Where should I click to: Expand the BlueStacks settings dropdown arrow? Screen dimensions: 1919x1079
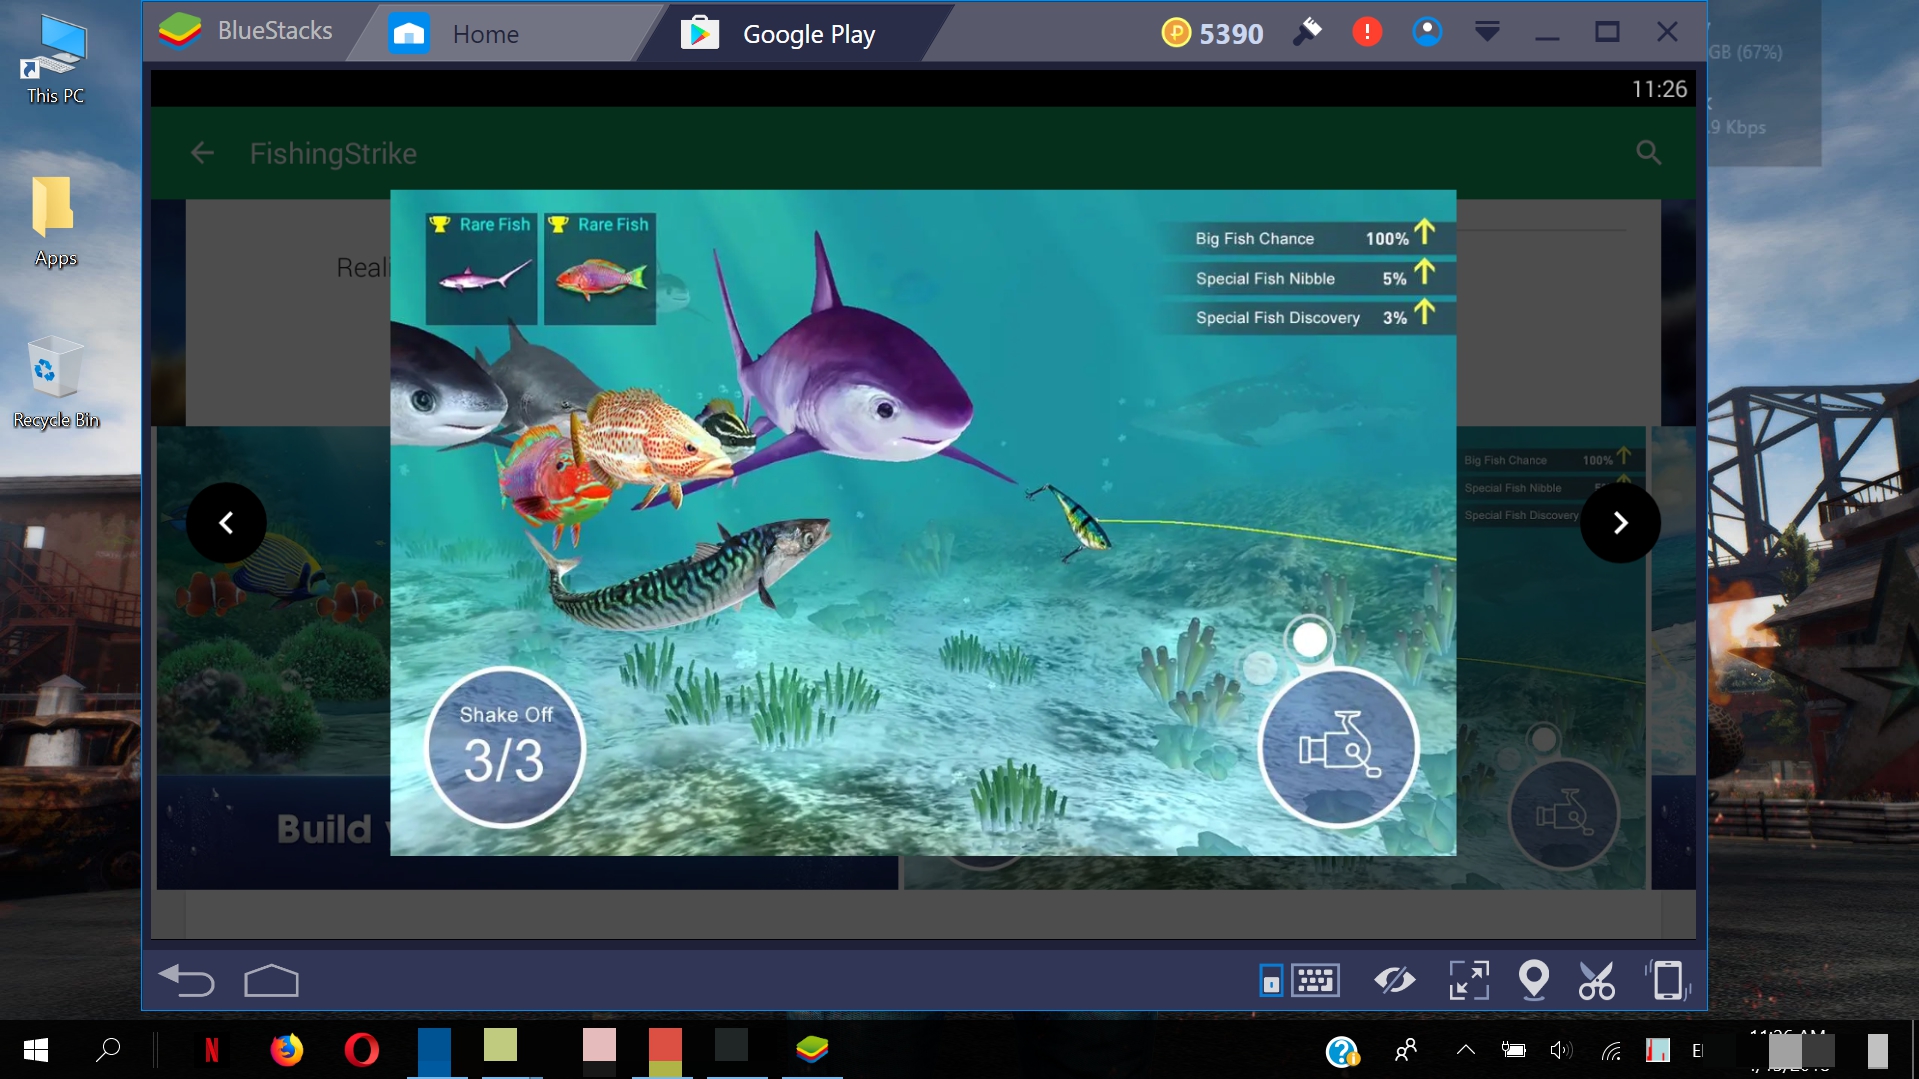(1487, 32)
